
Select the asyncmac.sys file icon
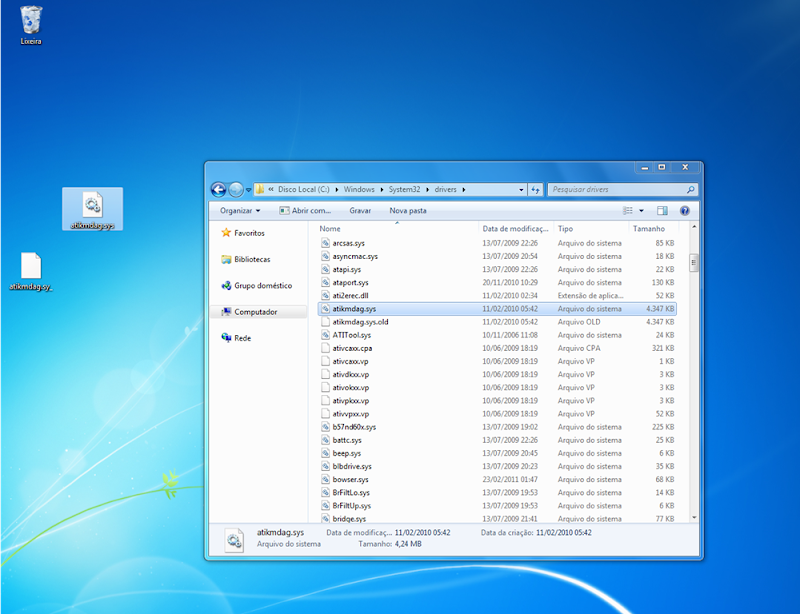coord(325,256)
